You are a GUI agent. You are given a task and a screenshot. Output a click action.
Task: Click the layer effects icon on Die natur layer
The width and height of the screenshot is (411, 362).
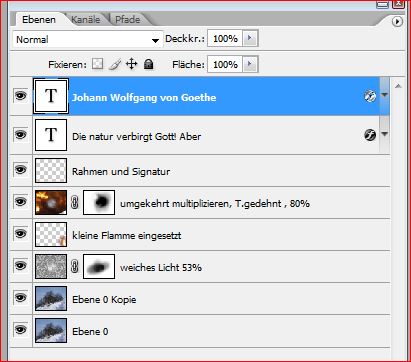(x=370, y=135)
